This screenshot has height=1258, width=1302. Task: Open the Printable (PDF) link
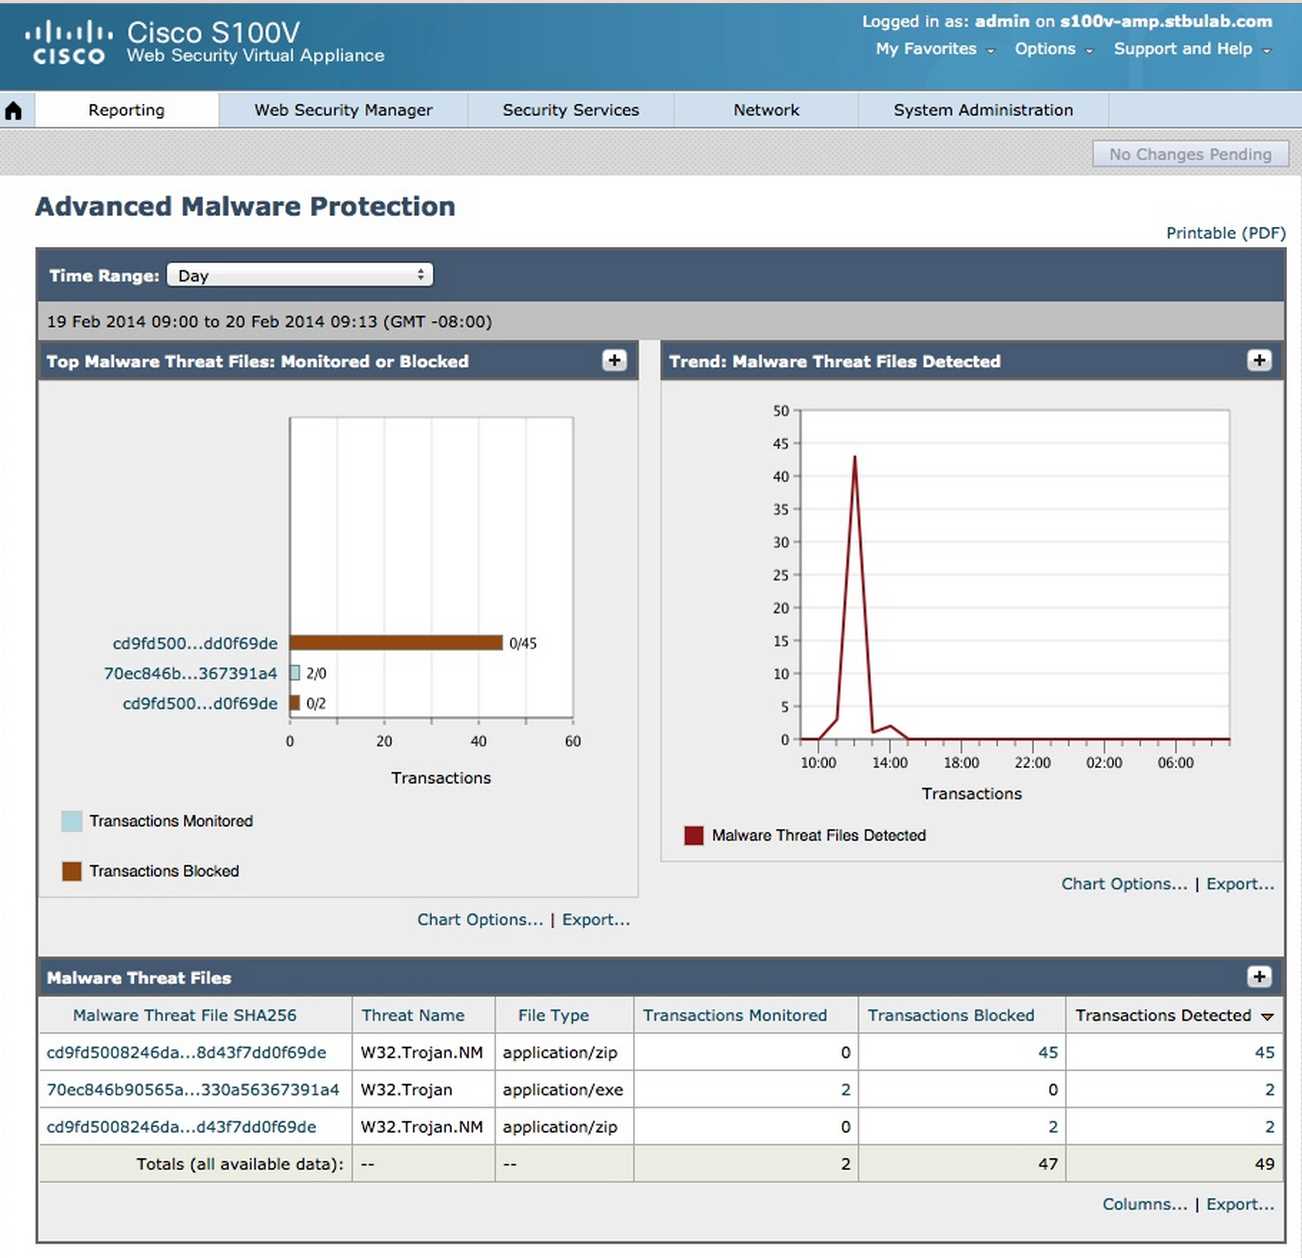[1225, 233]
